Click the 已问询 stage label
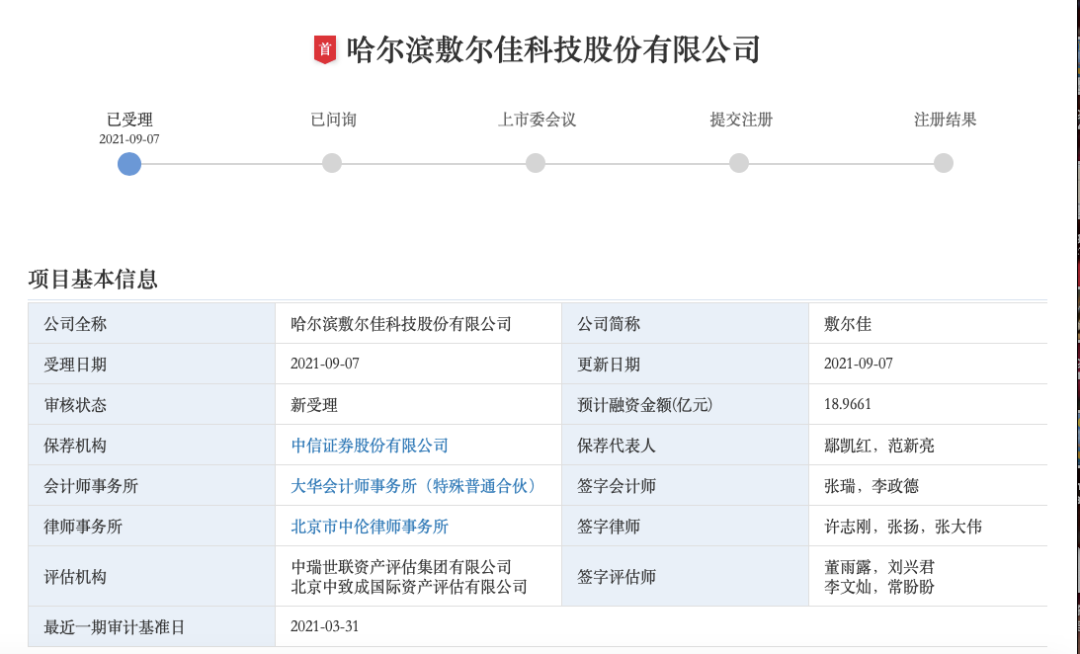The height and width of the screenshot is (654, 1080). (333, 120)
